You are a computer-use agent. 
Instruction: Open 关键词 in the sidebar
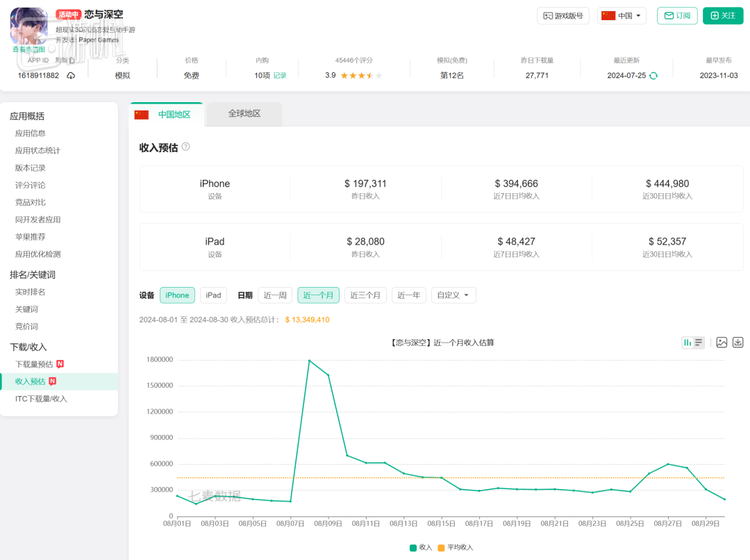26,309
